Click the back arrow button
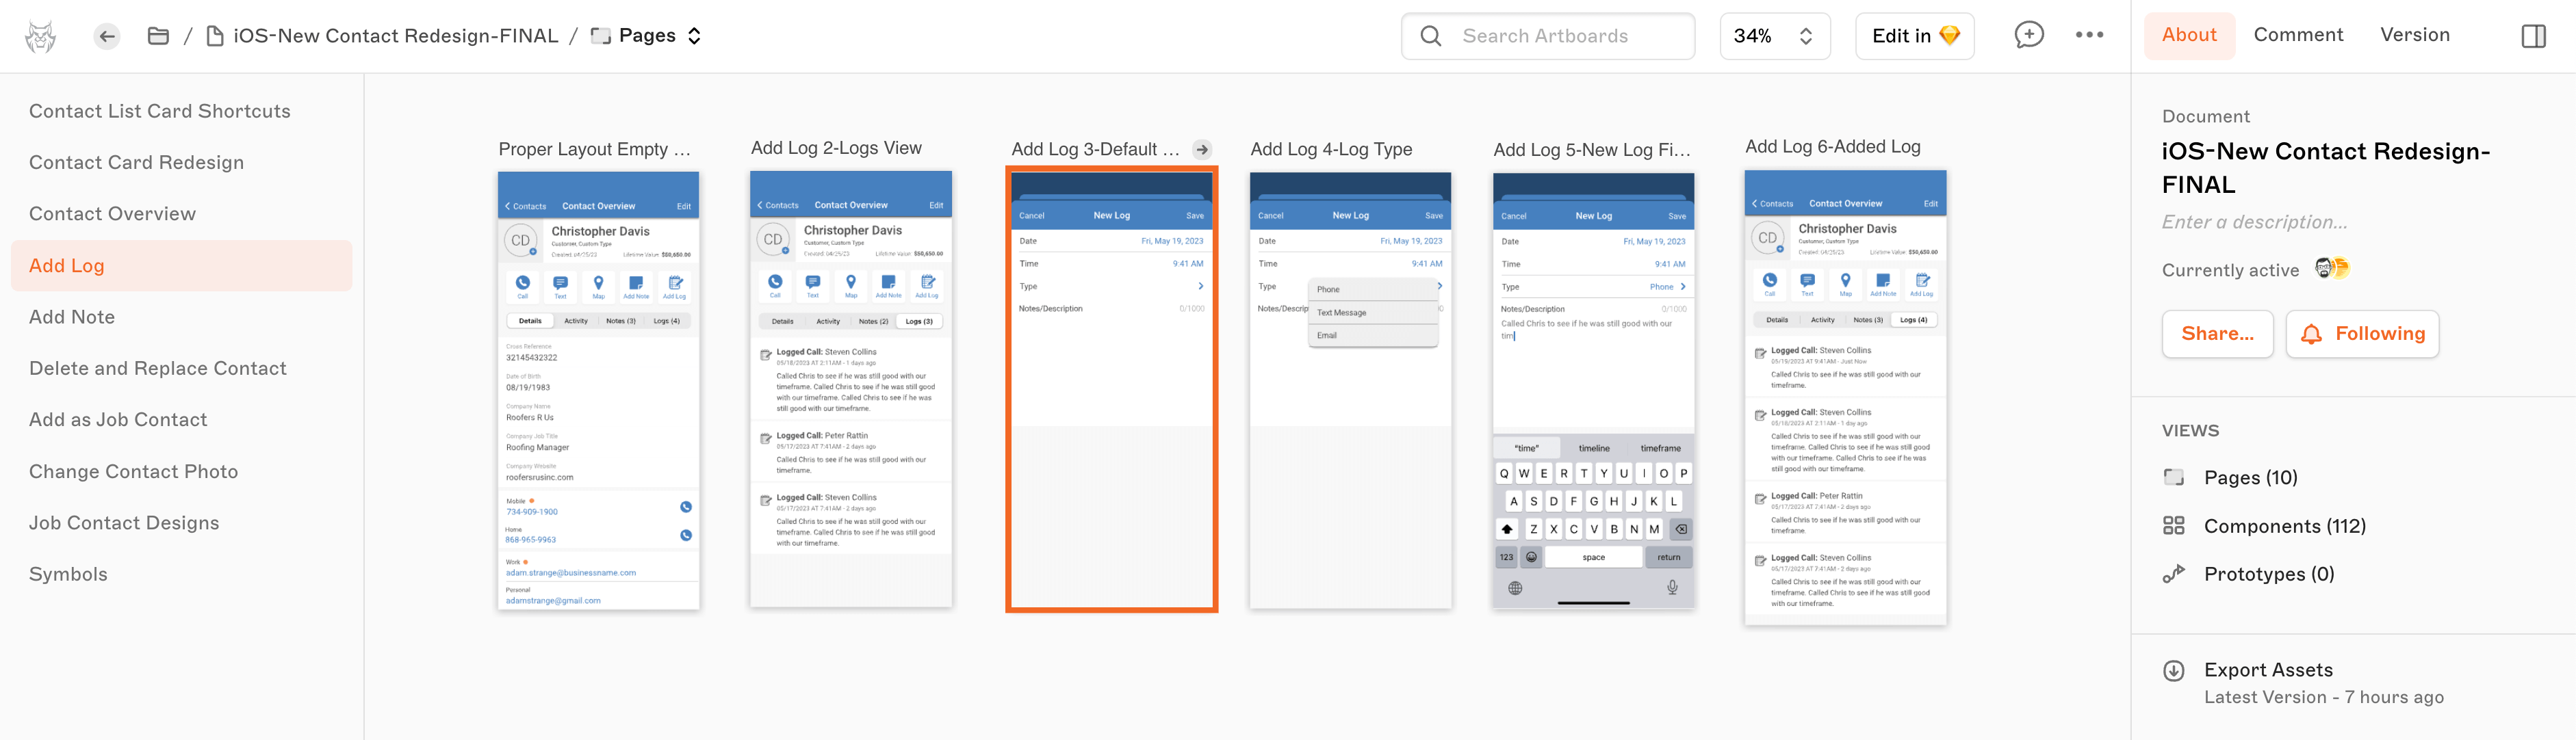2576x740 pixels. pyautogui.click(x=107, y=37)
